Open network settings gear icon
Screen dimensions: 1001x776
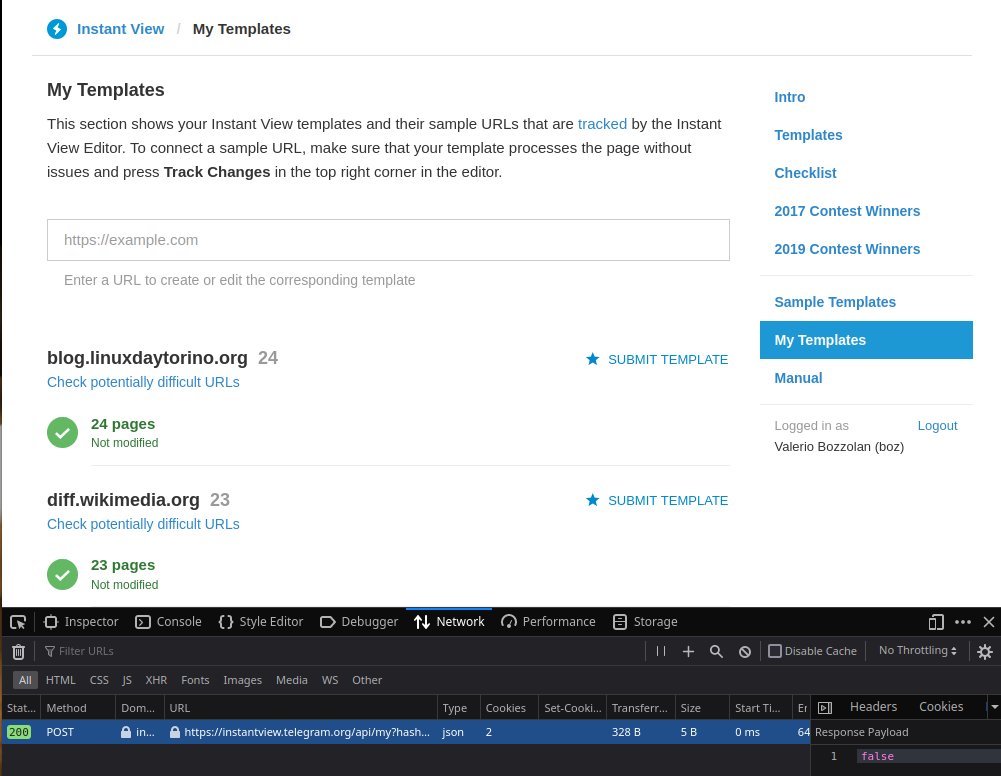(x=985, y=652)
